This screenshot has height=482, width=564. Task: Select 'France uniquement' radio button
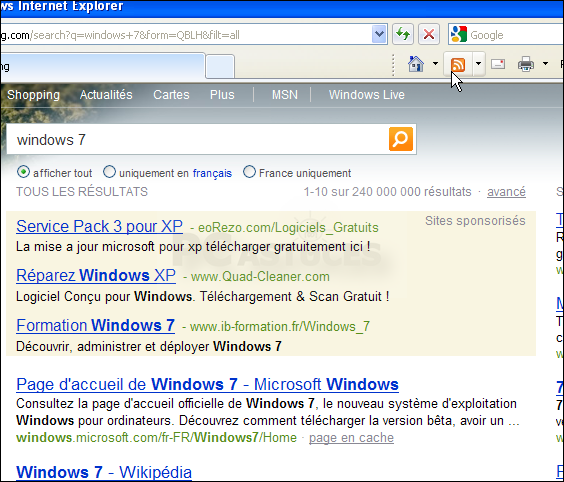pos(249,172)
